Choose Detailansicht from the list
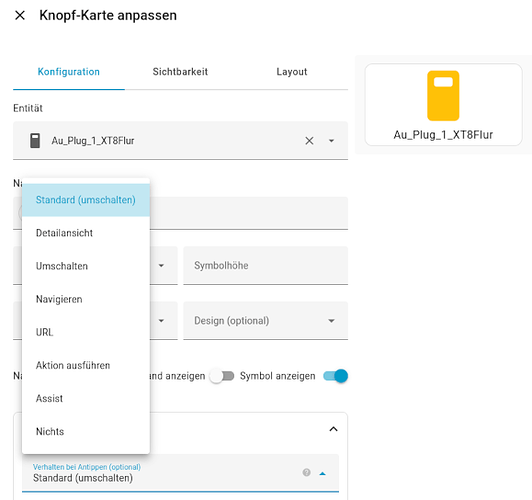Screen dimensions: 532x500 click(86, 233)
